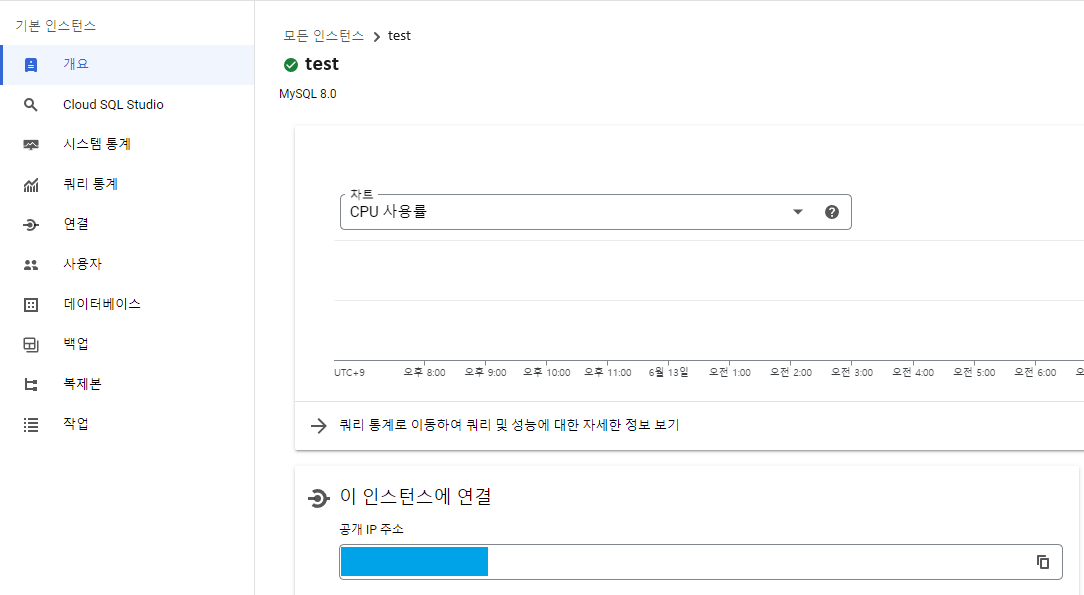
Task: Click the test instance title heading
Action: point(321,64)
